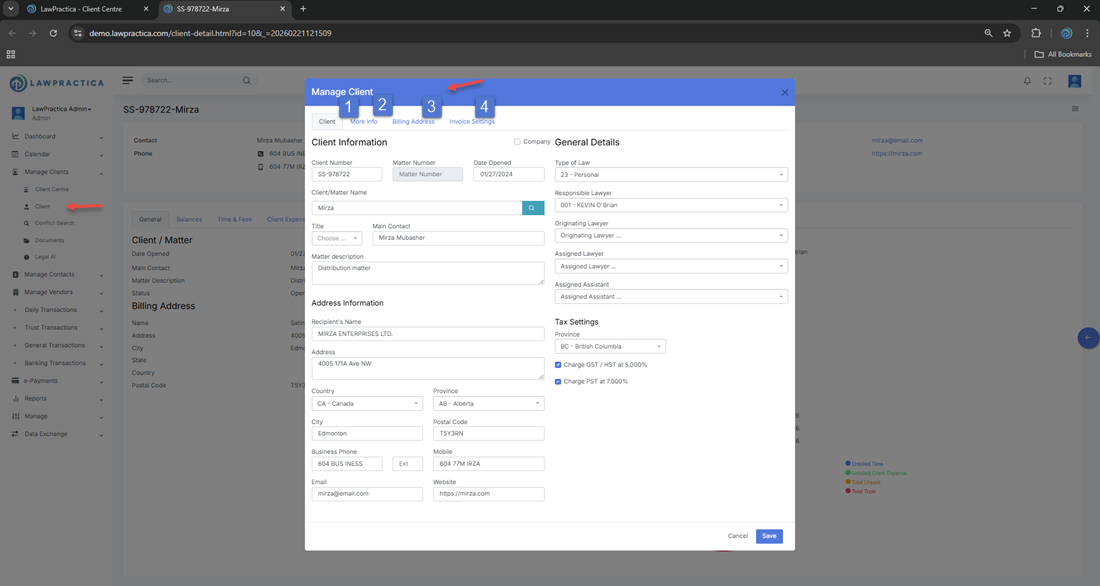Uncheck Charge PST at 7.000%
Viewport: 1100px width, 586px height.
point(558,381)
